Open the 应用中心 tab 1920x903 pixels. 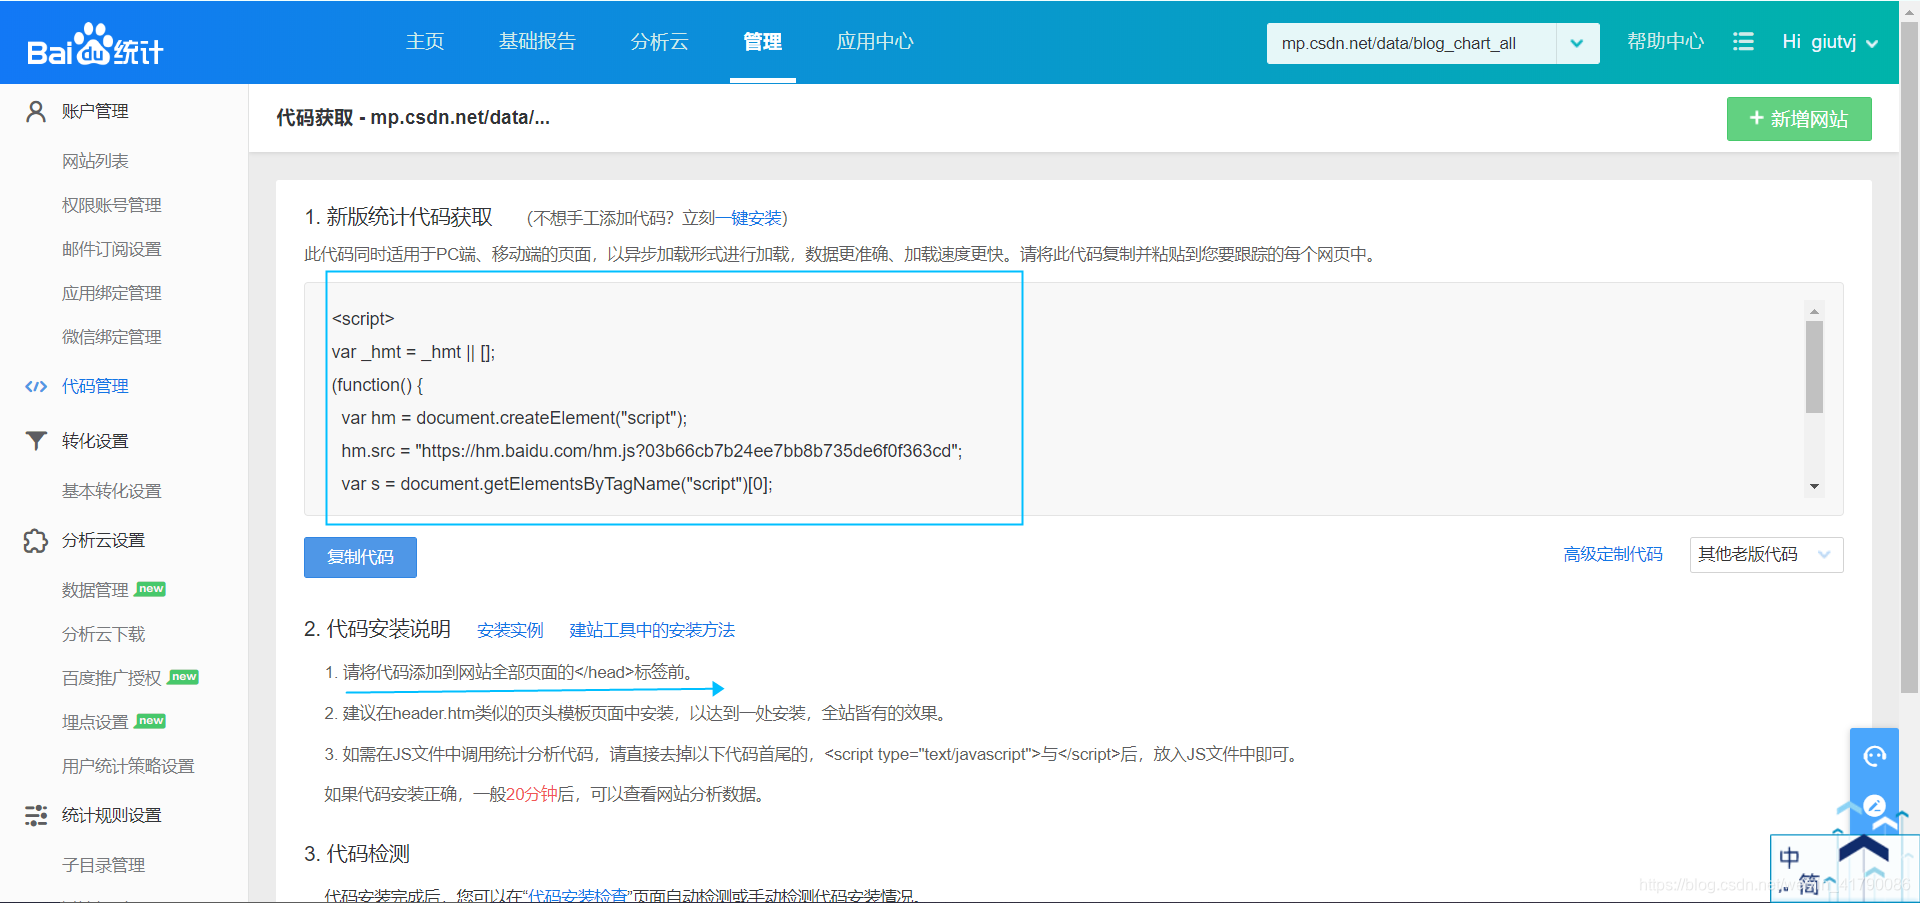[x=875, y=42]
